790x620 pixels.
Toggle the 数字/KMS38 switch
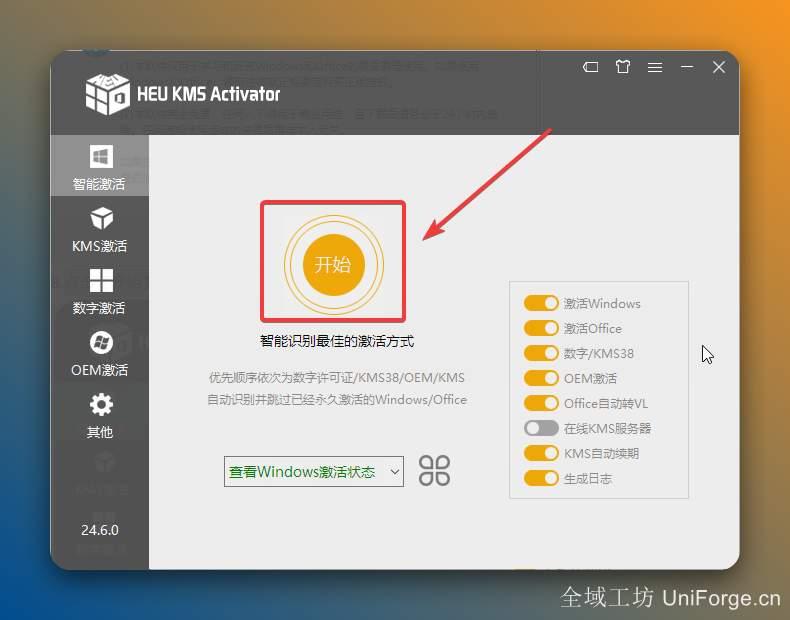click(541, 353)
